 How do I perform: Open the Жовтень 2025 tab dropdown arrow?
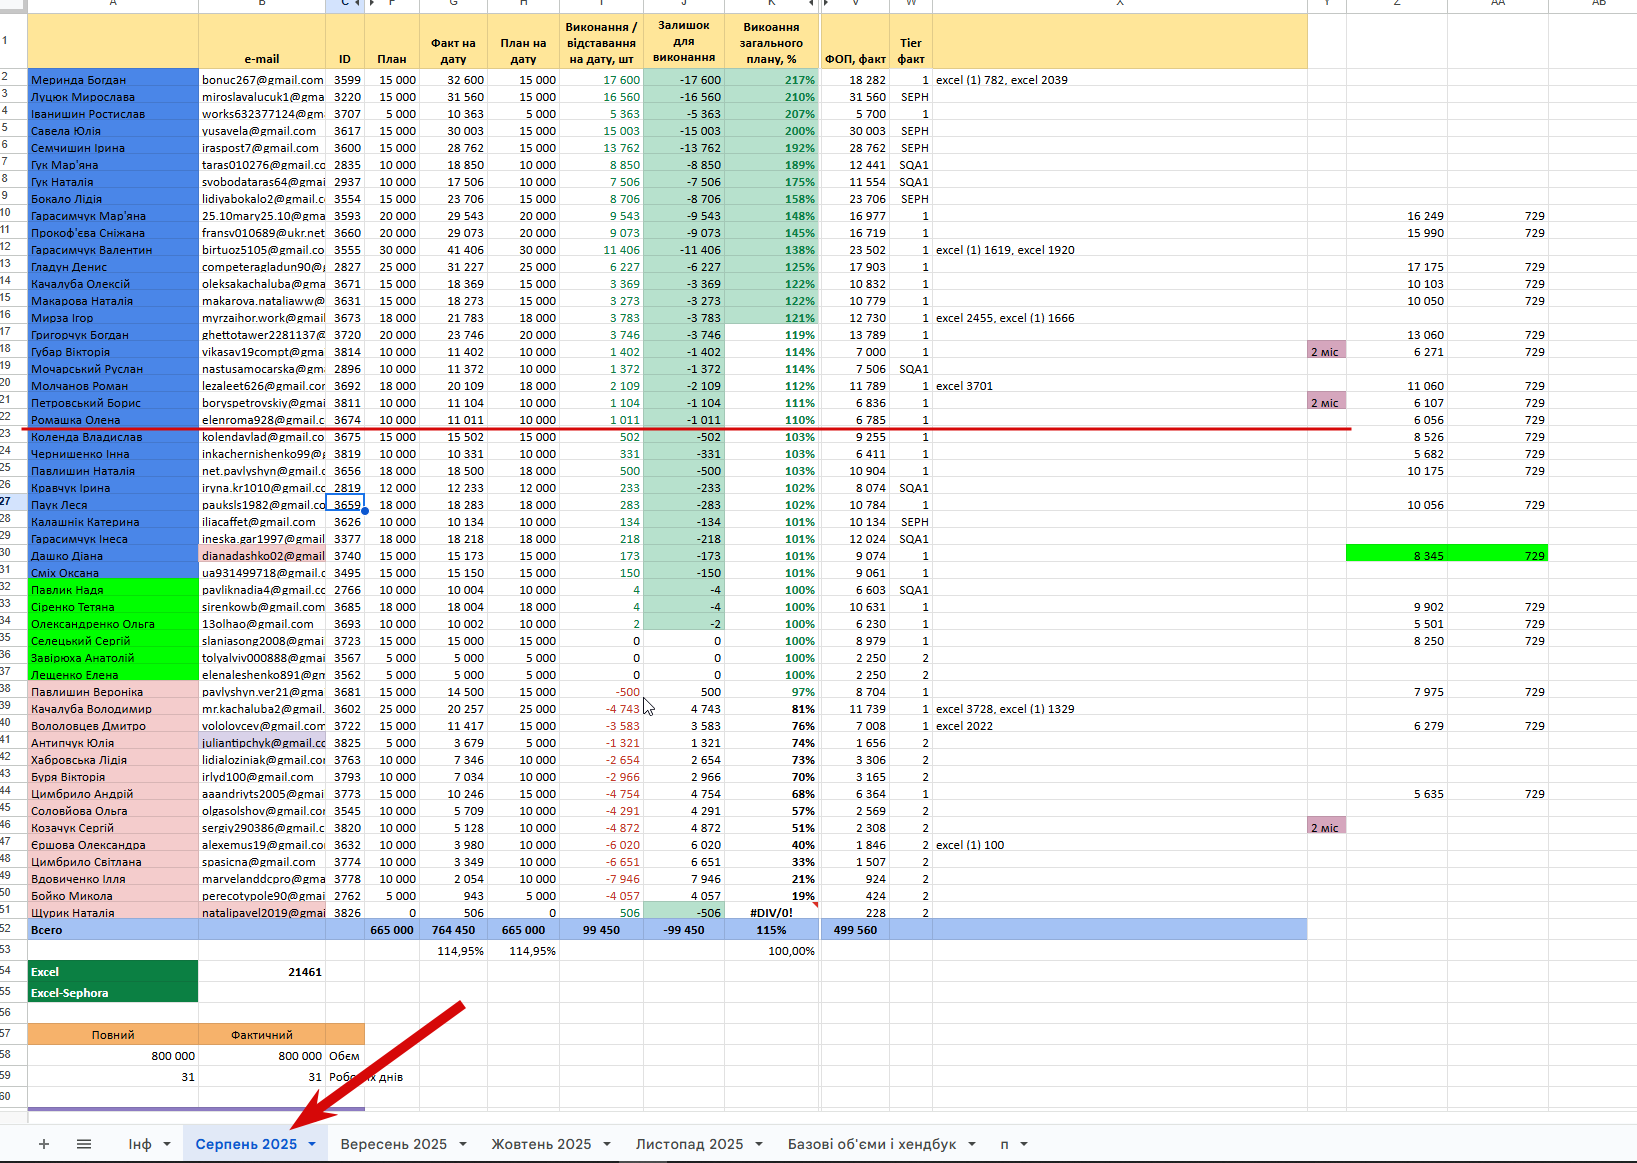pyautogui.click(x=607, y=1144)
